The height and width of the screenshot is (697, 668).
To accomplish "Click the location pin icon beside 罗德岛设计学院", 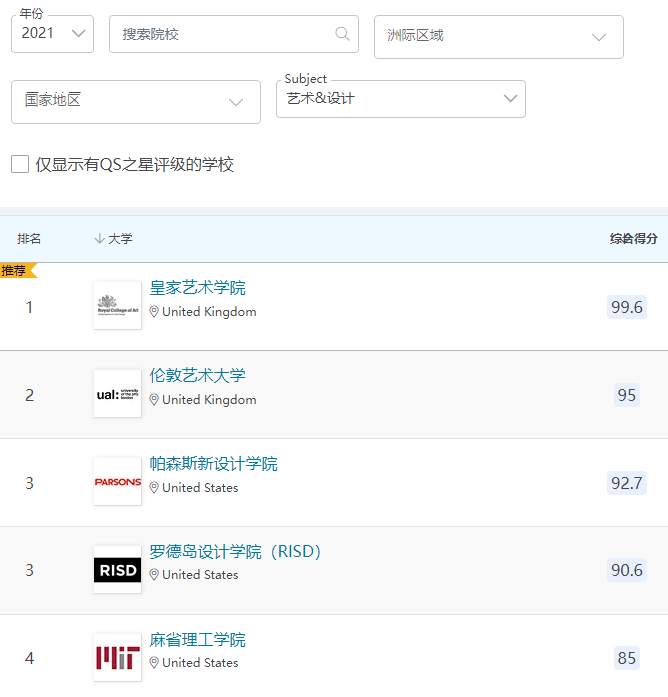I will 154,575.
